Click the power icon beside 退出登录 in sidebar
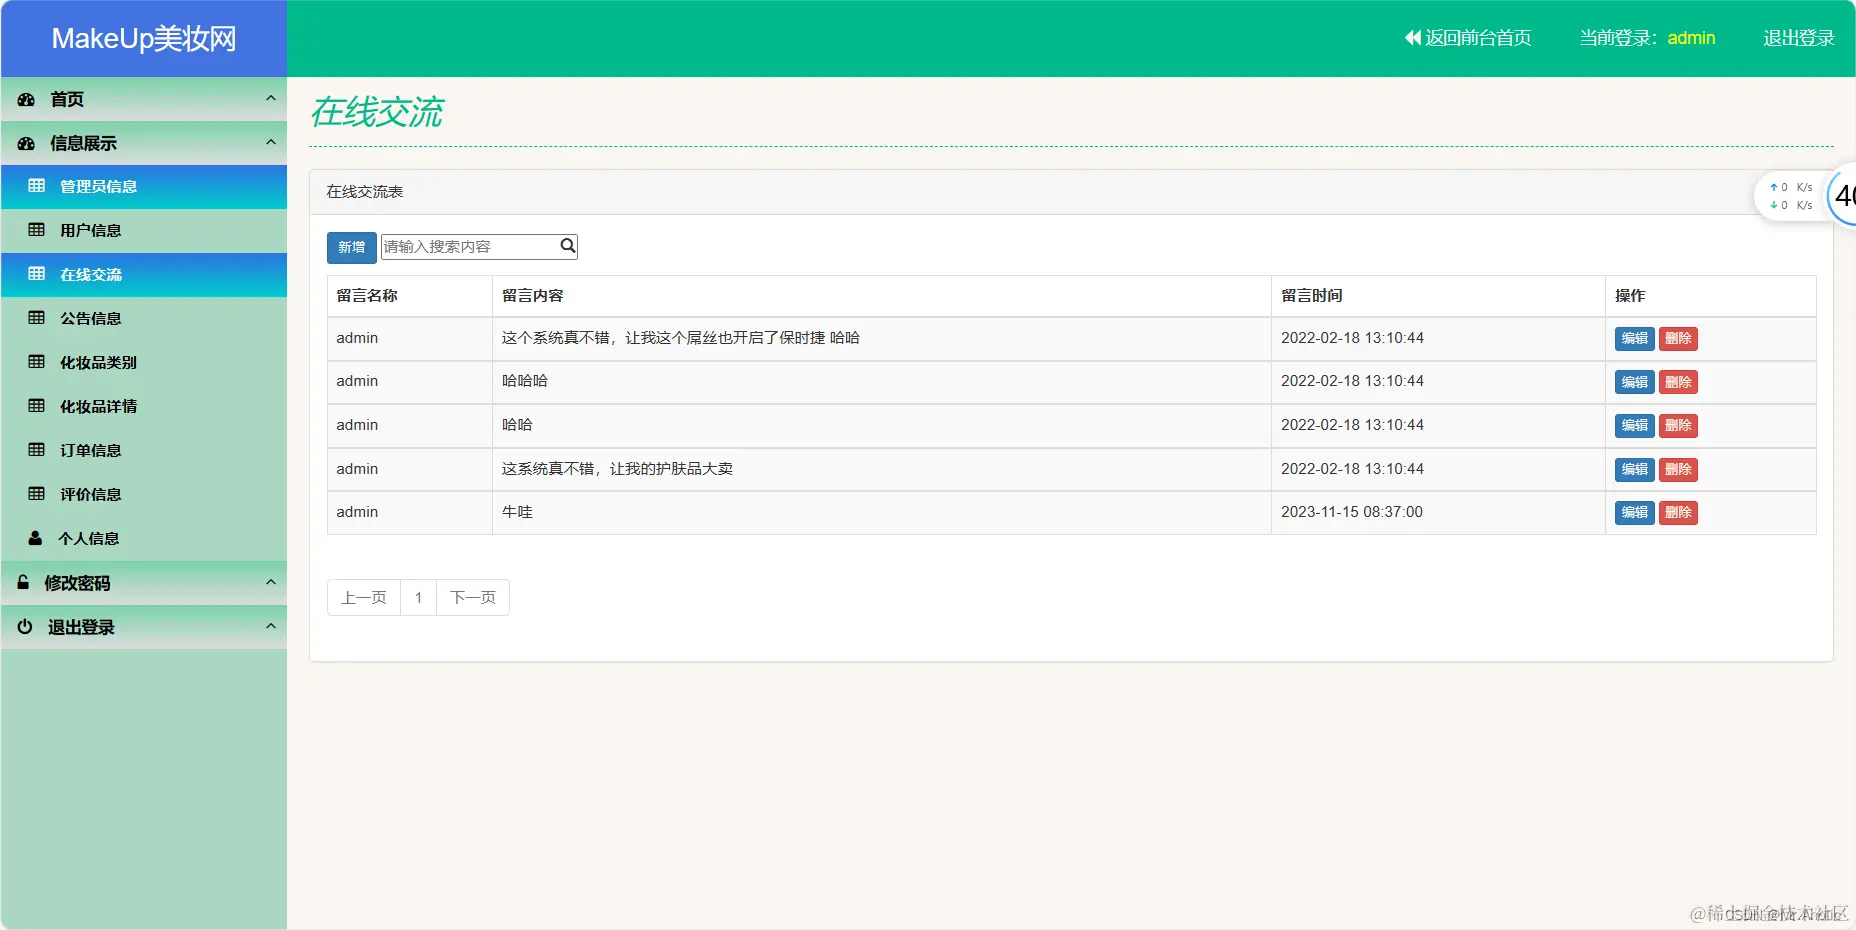Screen dimensions: 1856x930 pyautogui.click(x=25, y=626)
